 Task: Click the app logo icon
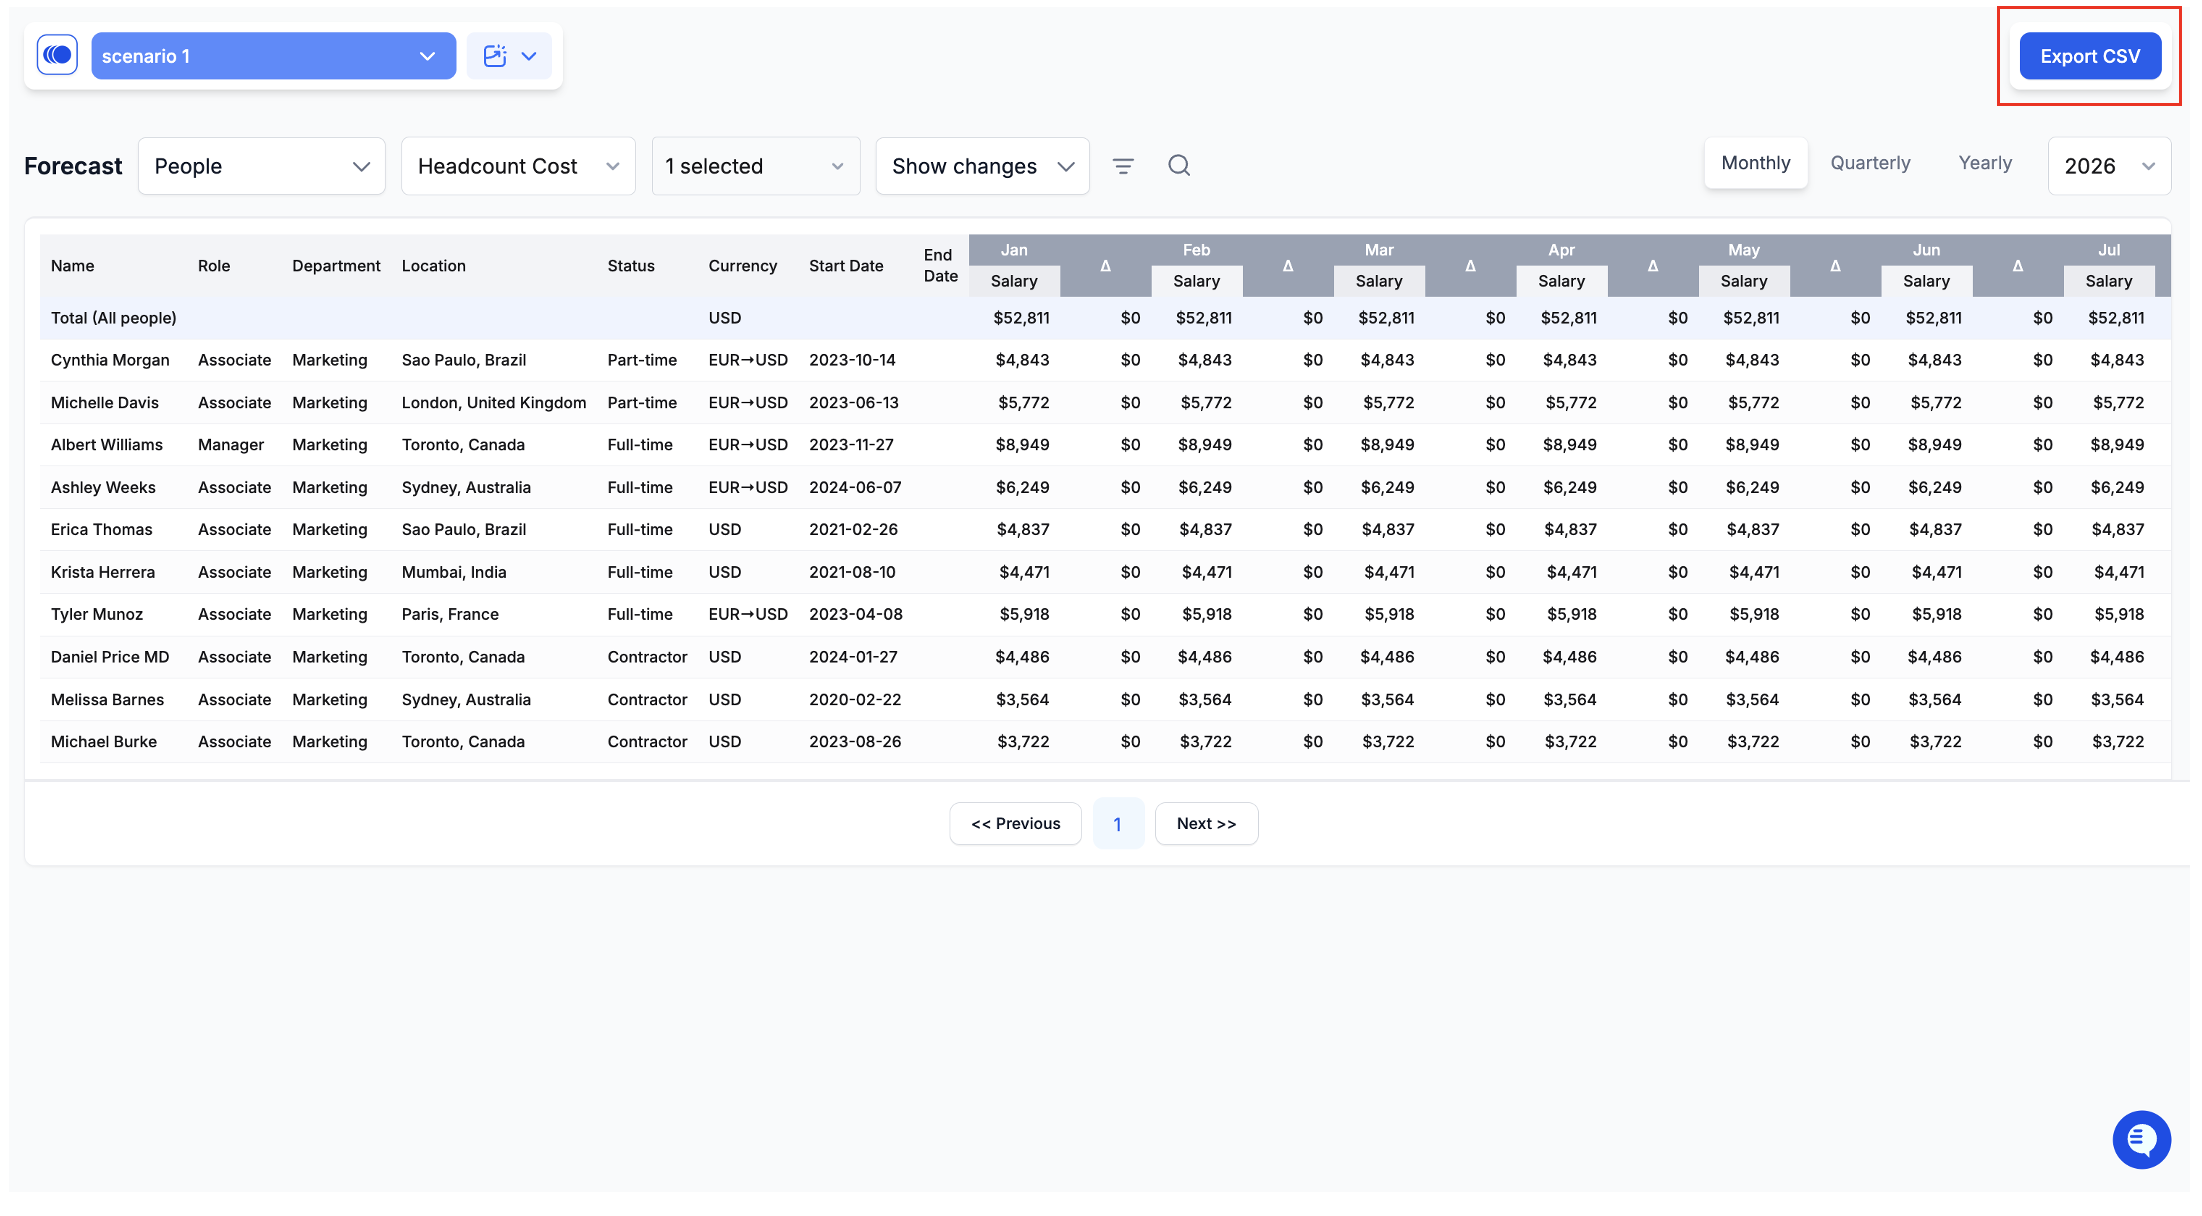coord(57,55)
